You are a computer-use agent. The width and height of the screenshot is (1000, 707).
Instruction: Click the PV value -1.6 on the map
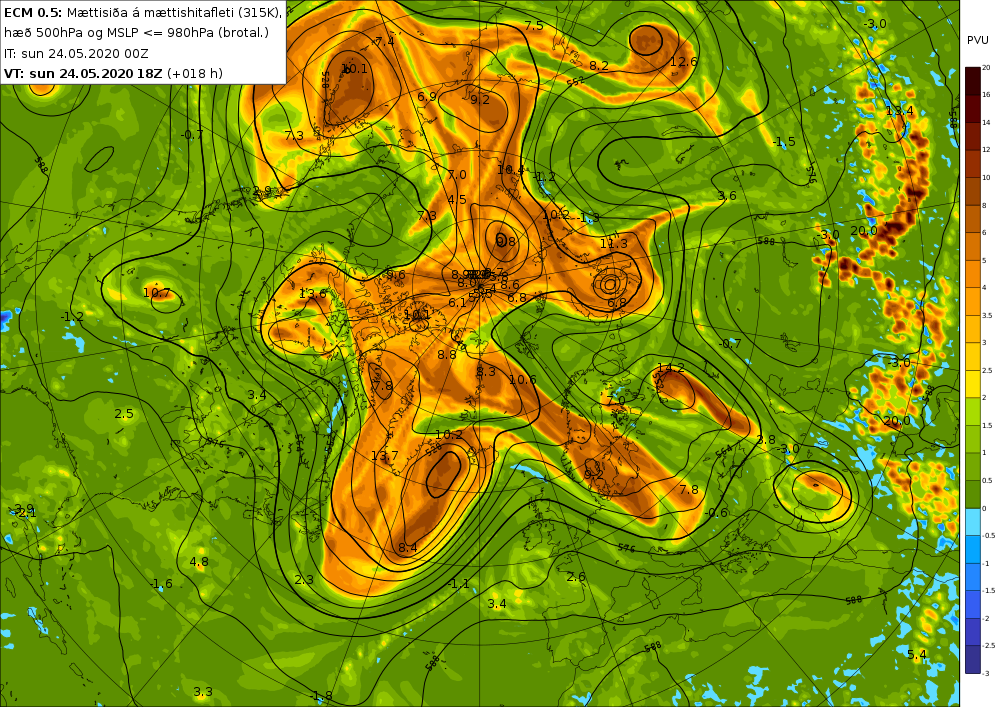(161, 584)
